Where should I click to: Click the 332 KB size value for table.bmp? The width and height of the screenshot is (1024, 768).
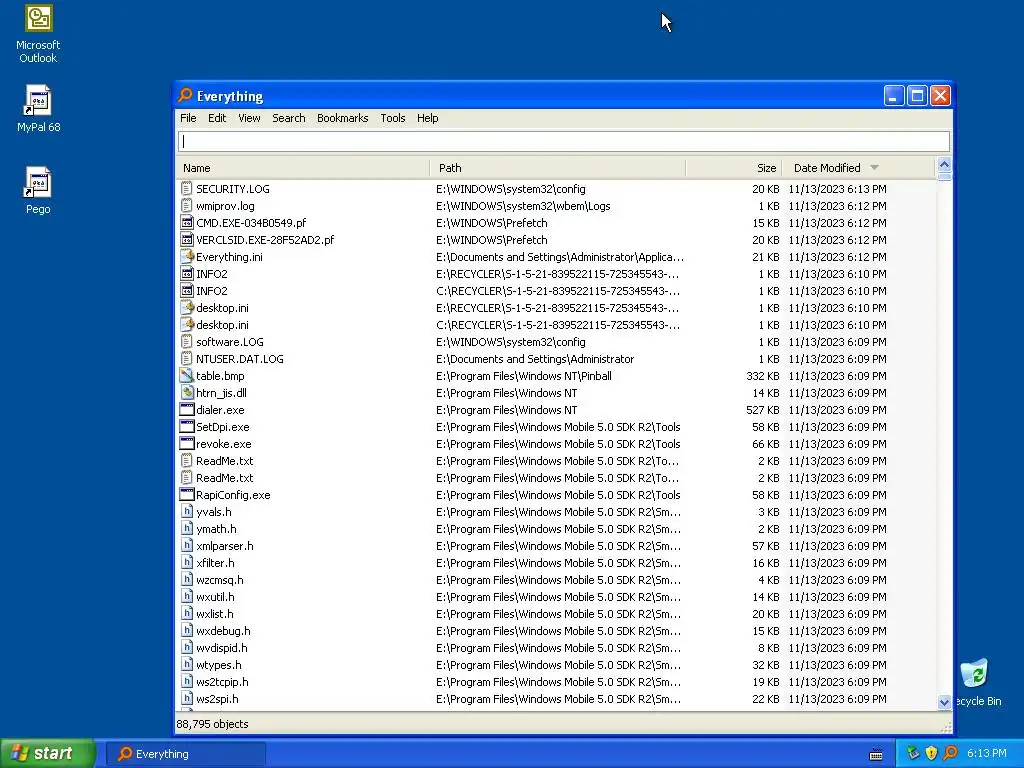[x=762, y=376]
